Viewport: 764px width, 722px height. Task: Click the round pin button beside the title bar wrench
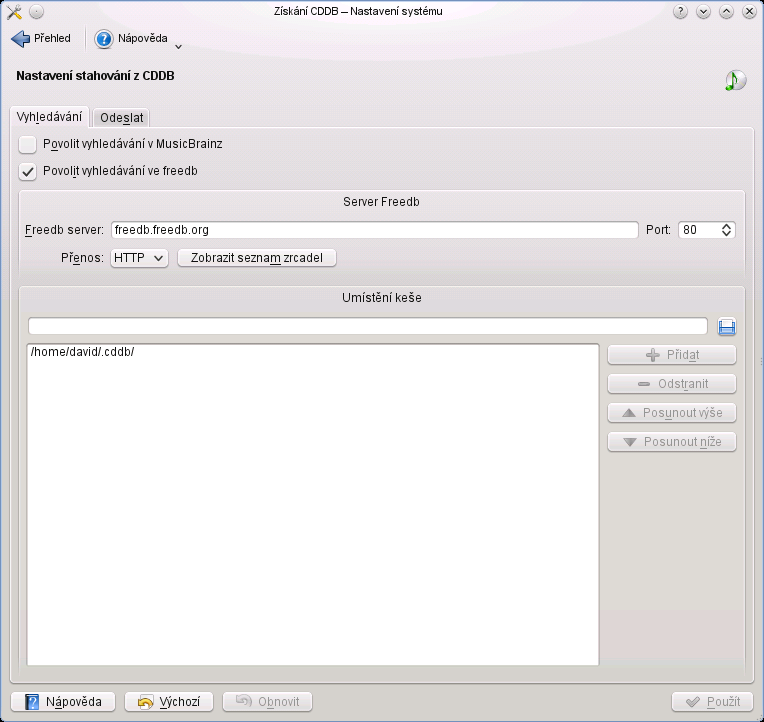click(x=37, y=12)
